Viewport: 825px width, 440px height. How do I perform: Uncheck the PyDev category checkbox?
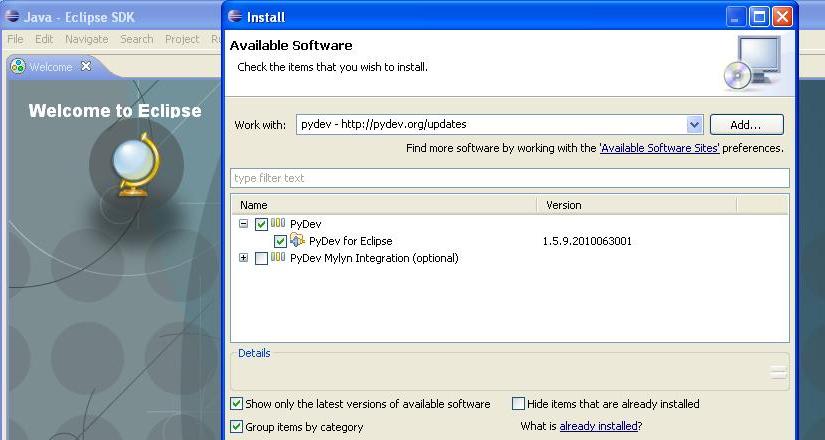(261, 224)
